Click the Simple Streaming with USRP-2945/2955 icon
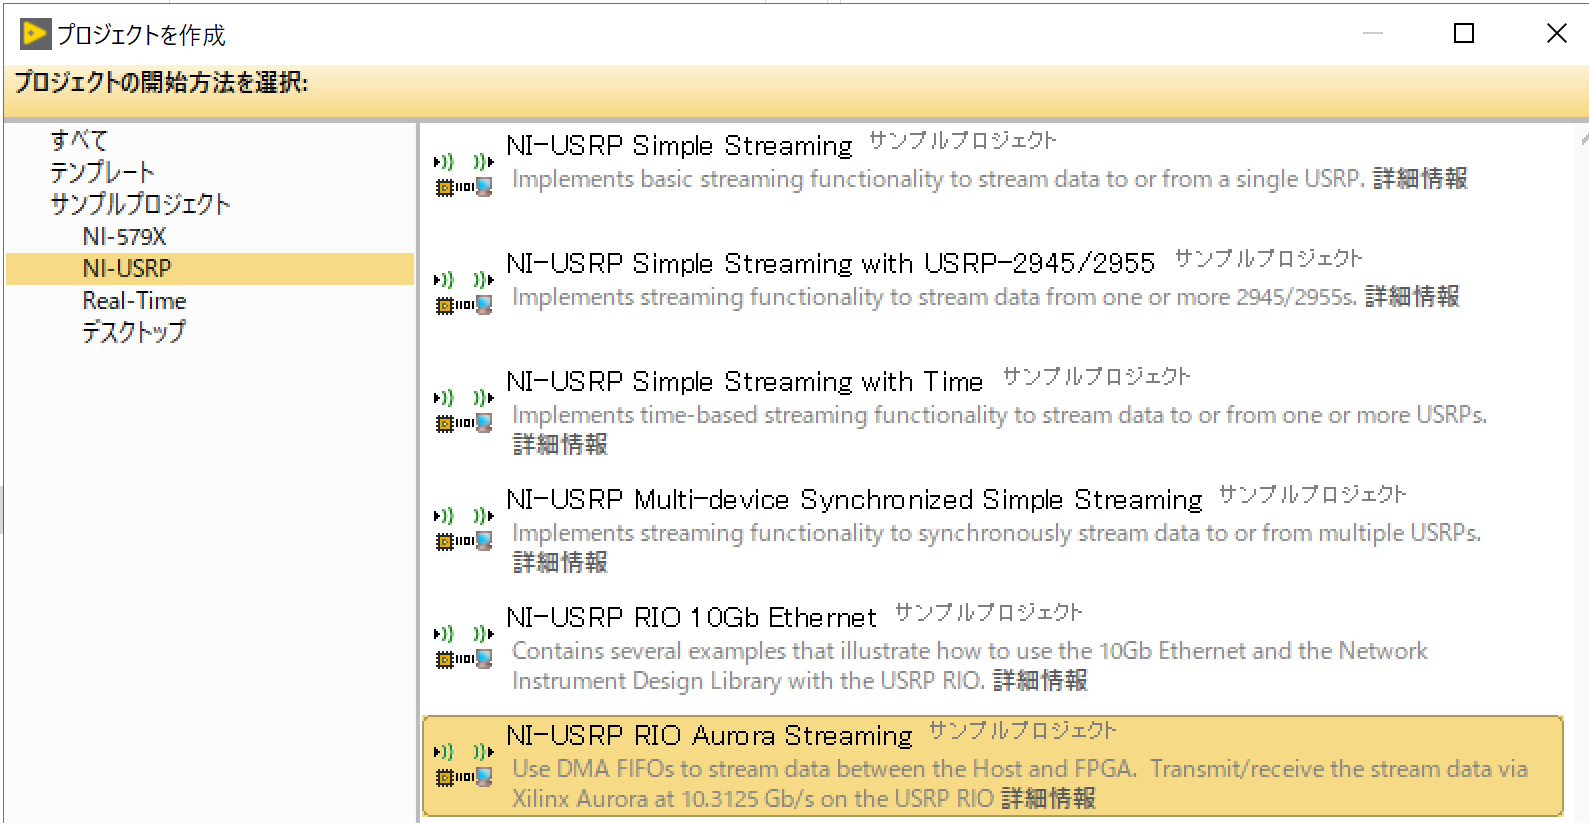 pos(464,292)
